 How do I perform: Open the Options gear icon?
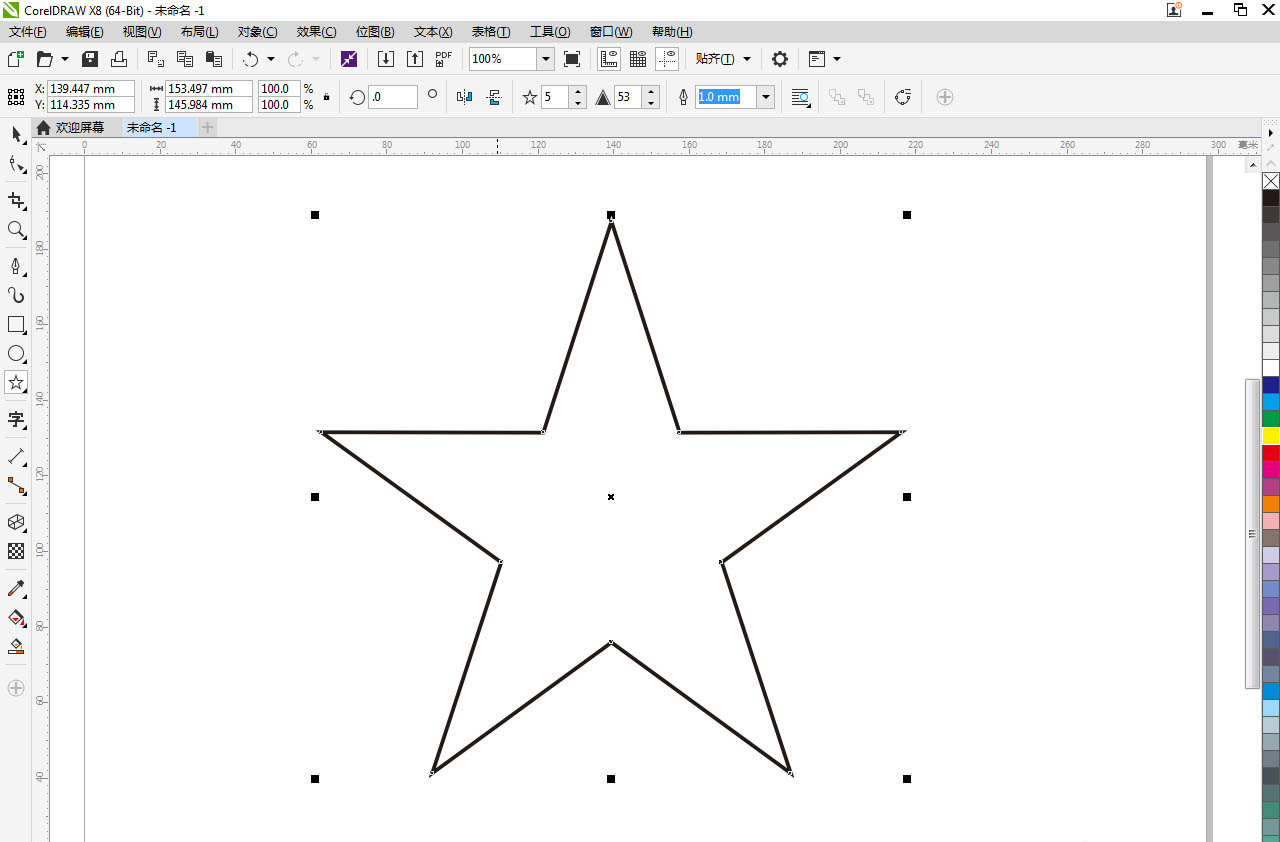[780, 59]
